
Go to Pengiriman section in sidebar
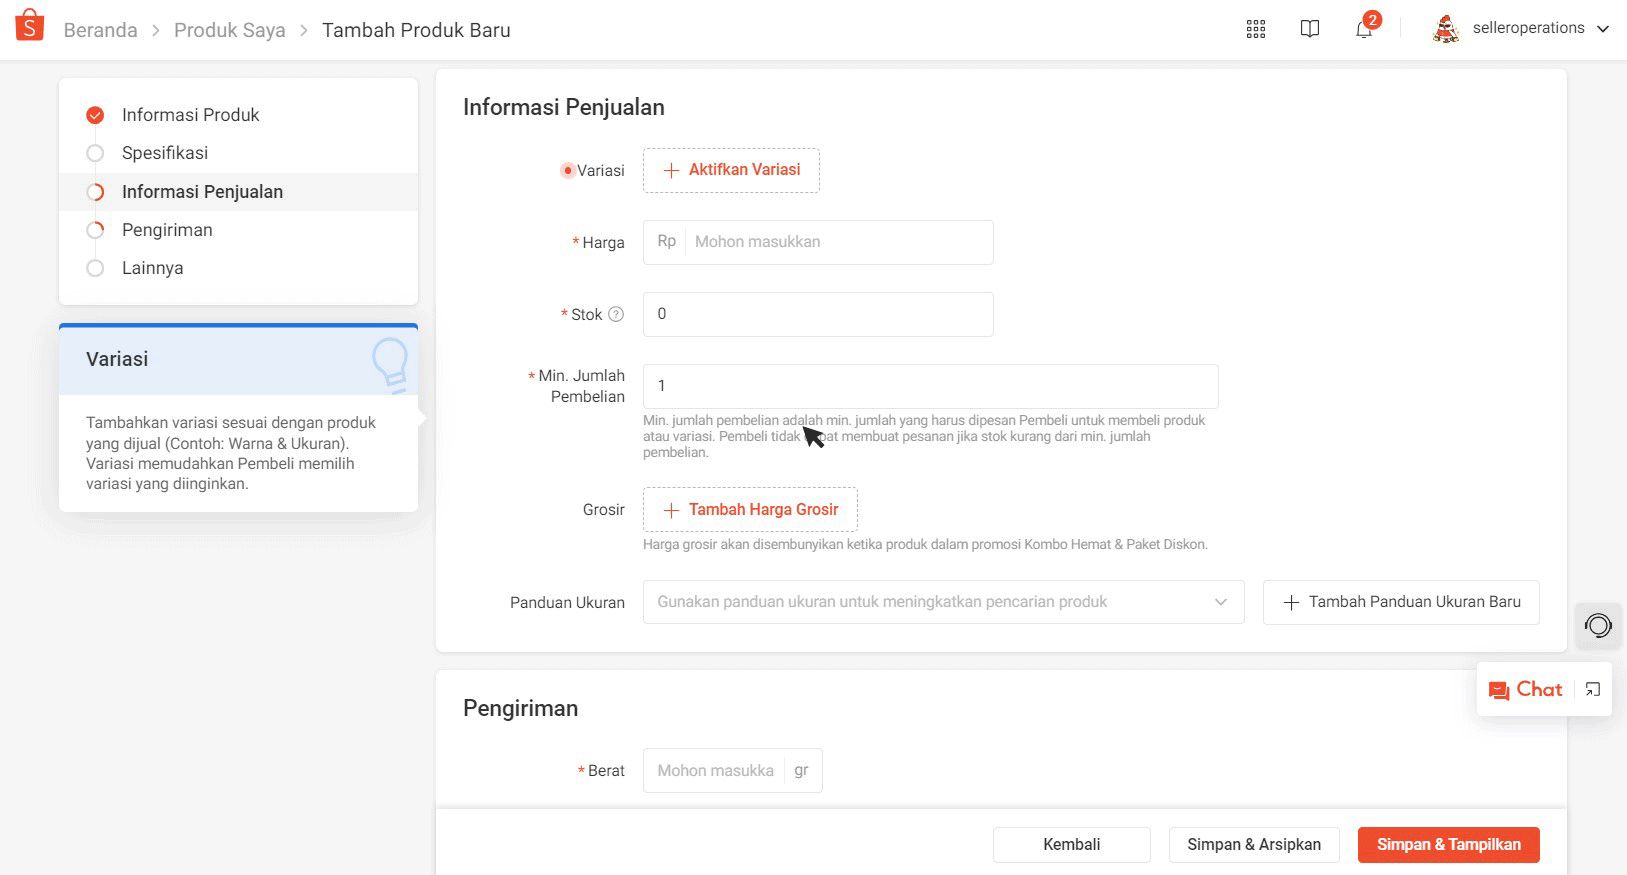167,230
